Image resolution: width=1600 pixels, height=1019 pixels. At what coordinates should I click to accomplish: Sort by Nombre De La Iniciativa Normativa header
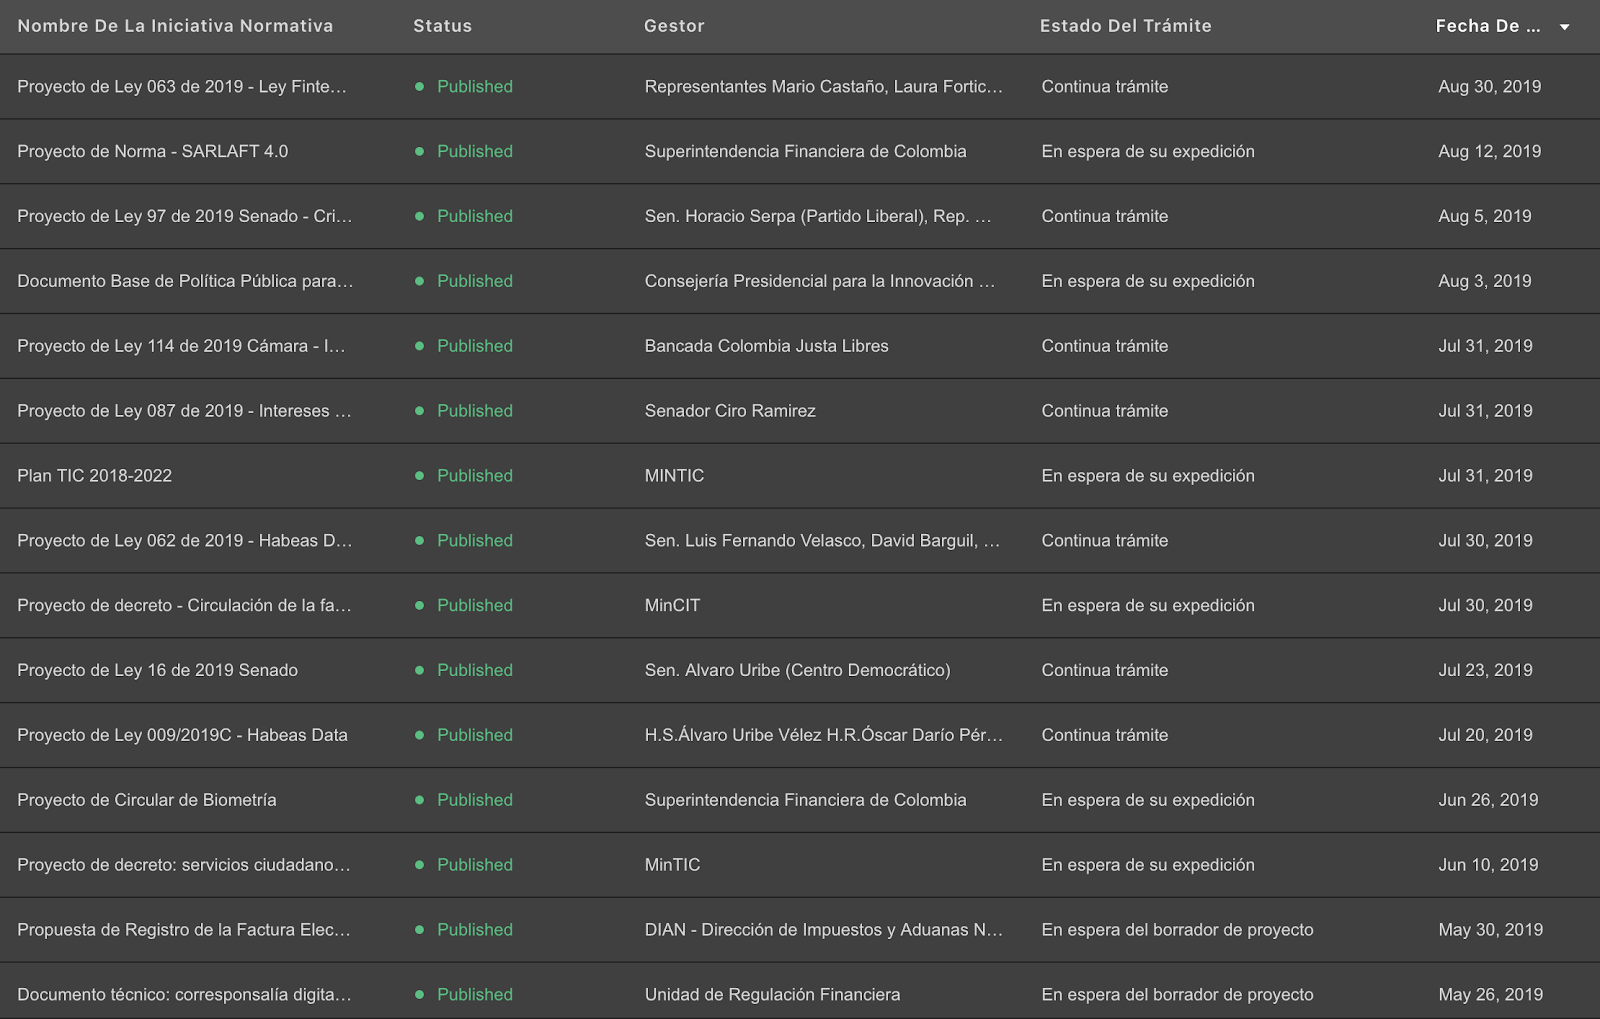175,26
